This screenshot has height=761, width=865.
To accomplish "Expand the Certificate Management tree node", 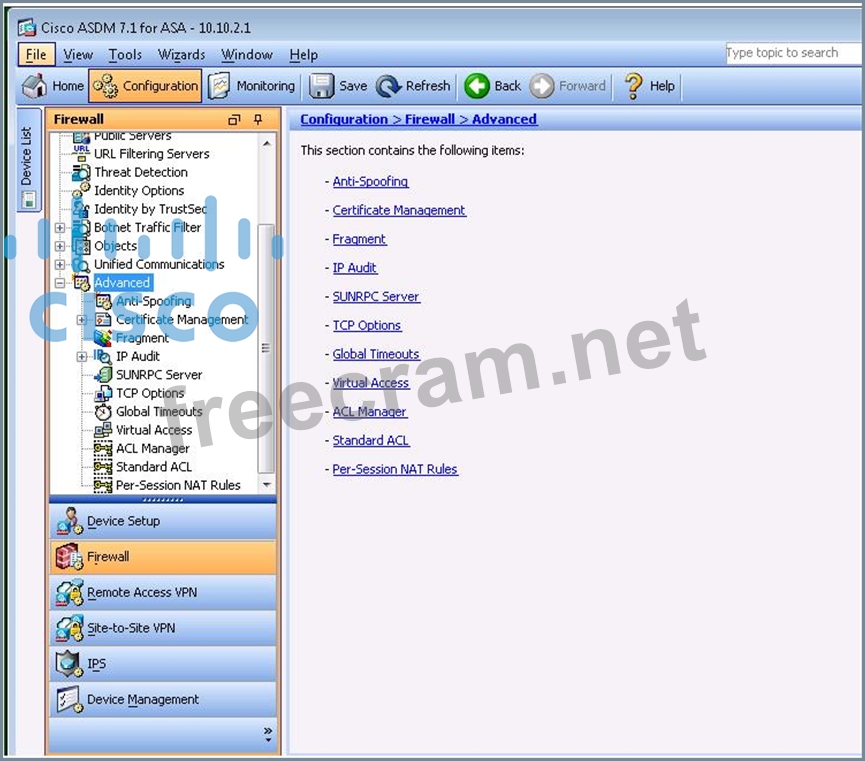I will coord(82,320).
